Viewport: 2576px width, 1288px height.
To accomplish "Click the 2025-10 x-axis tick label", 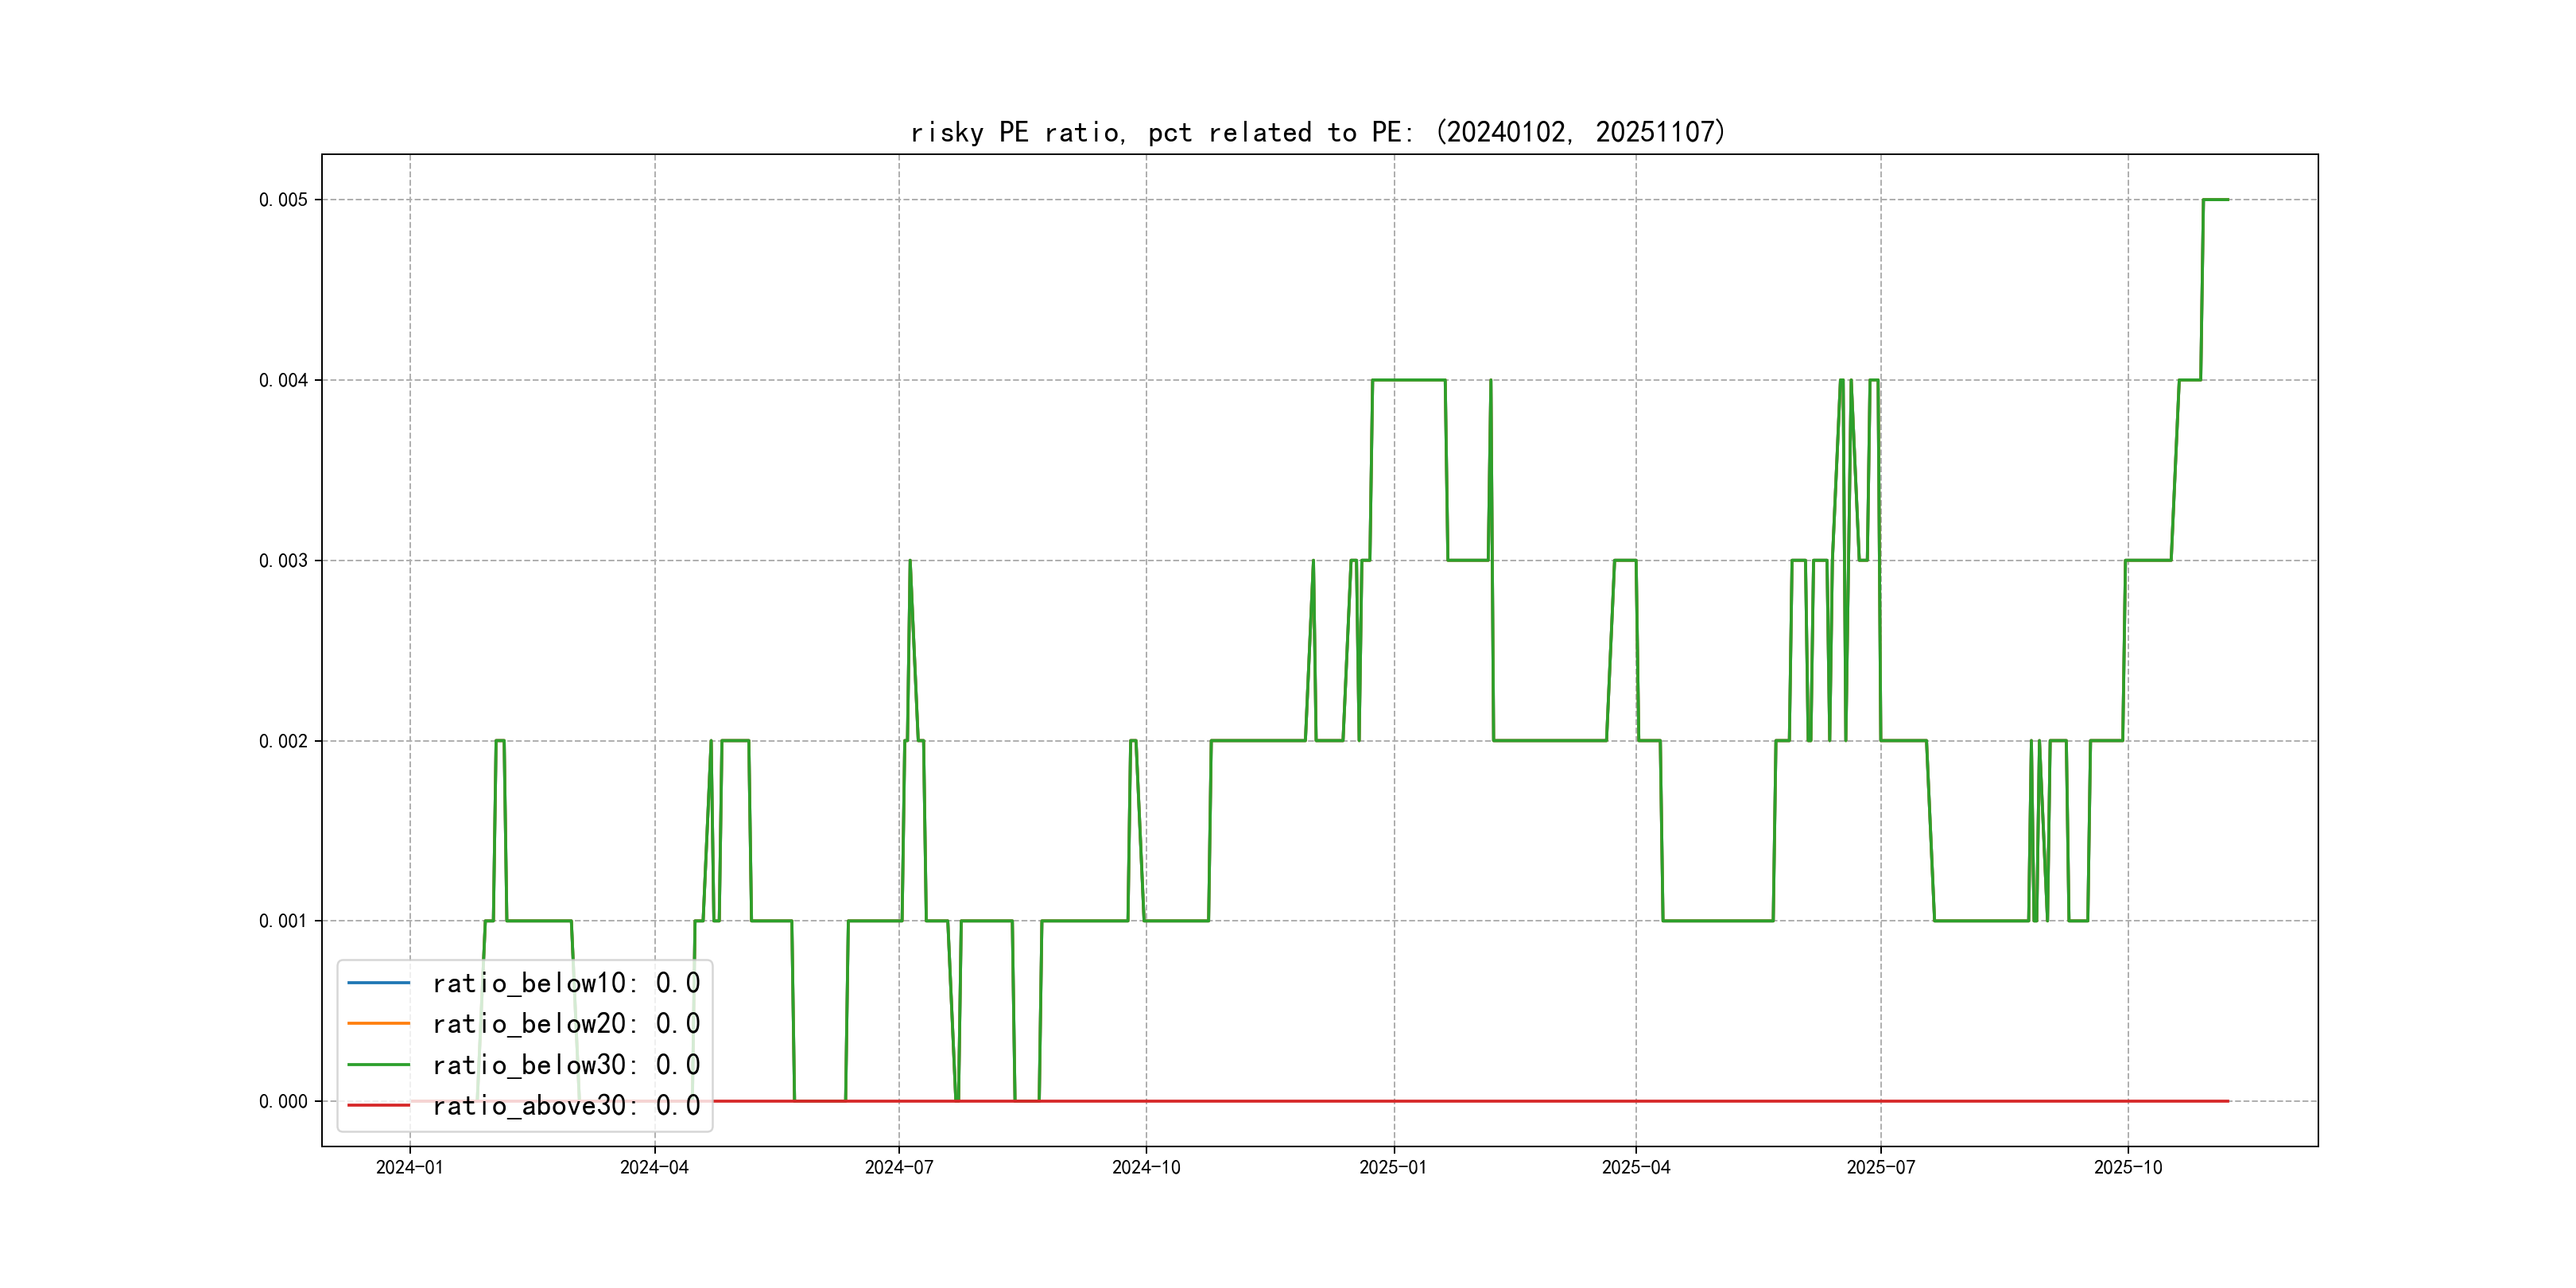I will (2128, 1168).
